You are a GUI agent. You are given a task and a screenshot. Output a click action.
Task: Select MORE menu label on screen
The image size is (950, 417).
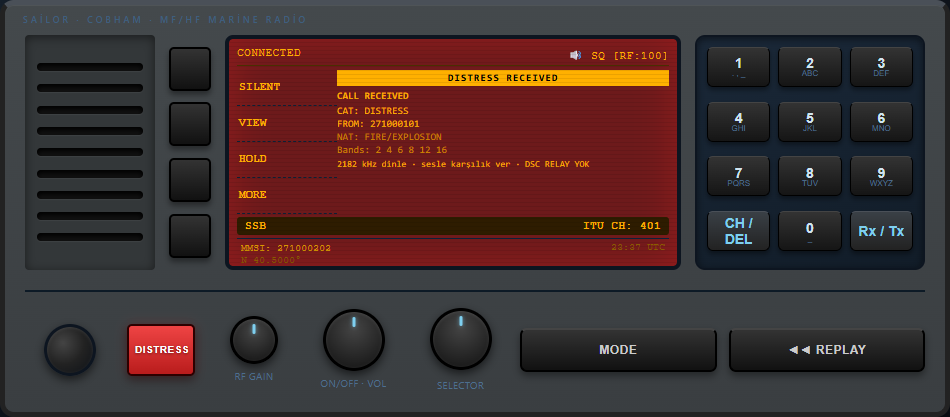(x=253, y=195)
